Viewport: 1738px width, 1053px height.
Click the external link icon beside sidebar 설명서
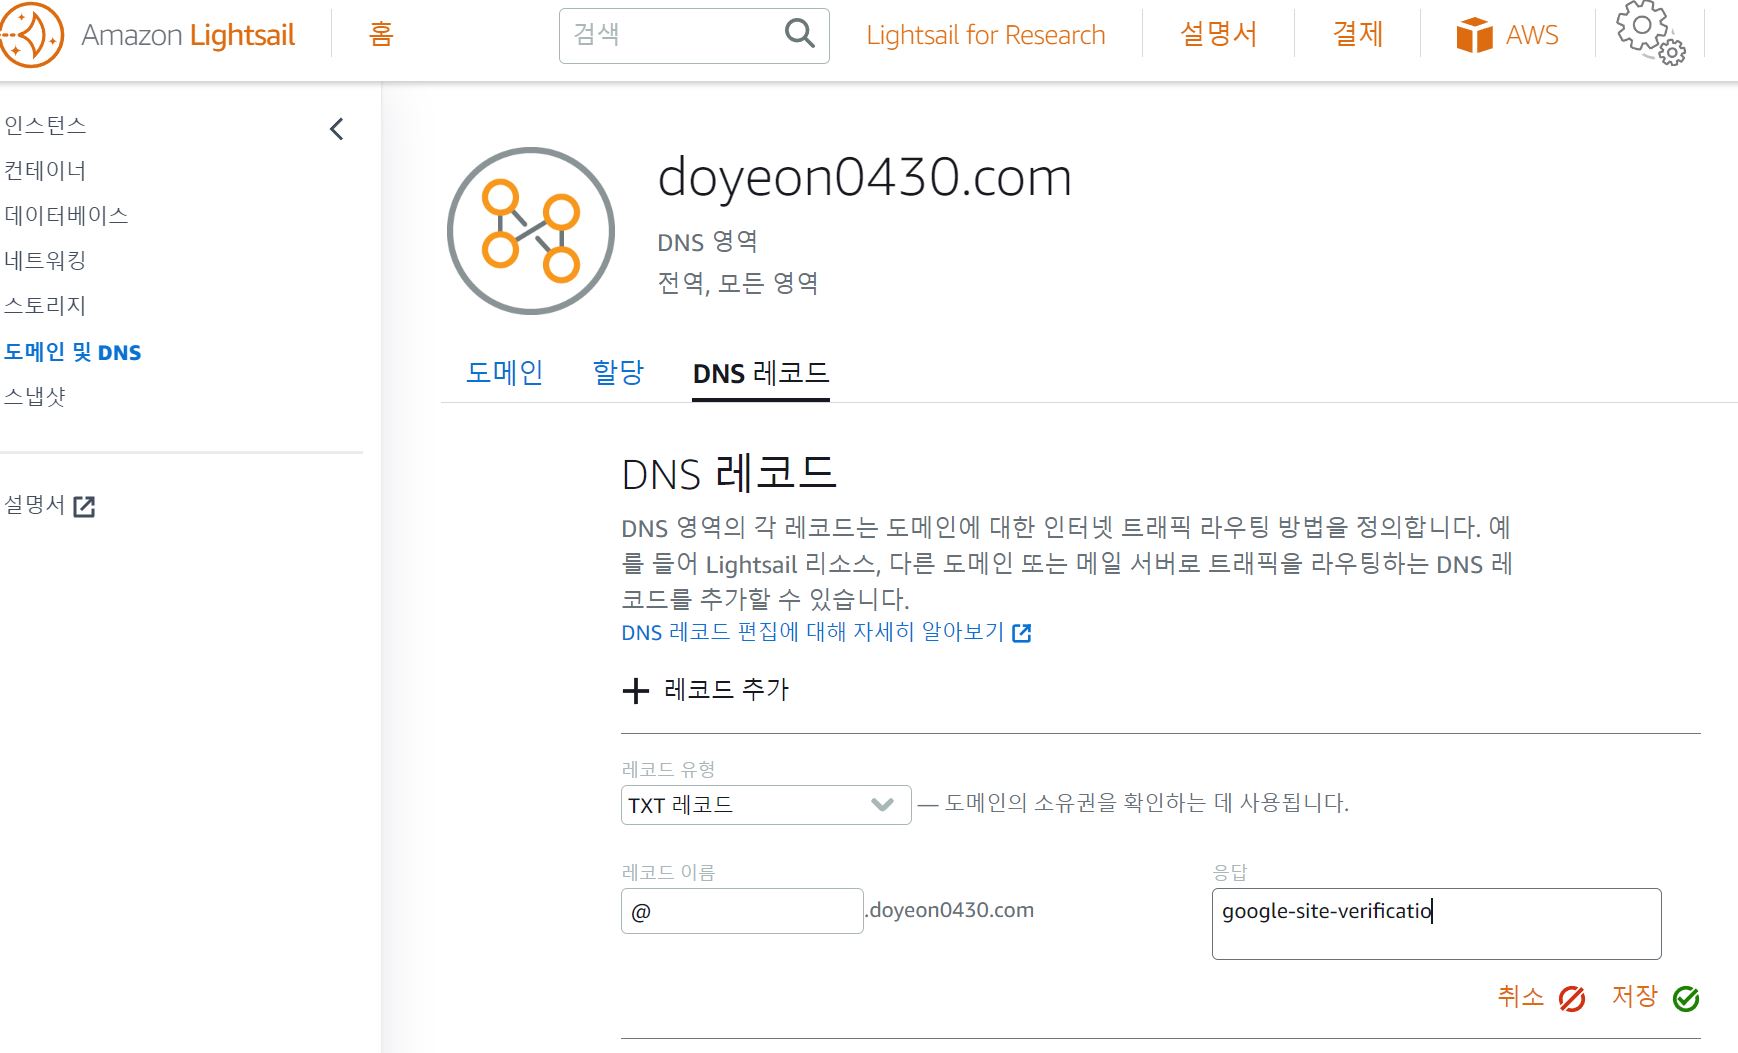[85, 507]
